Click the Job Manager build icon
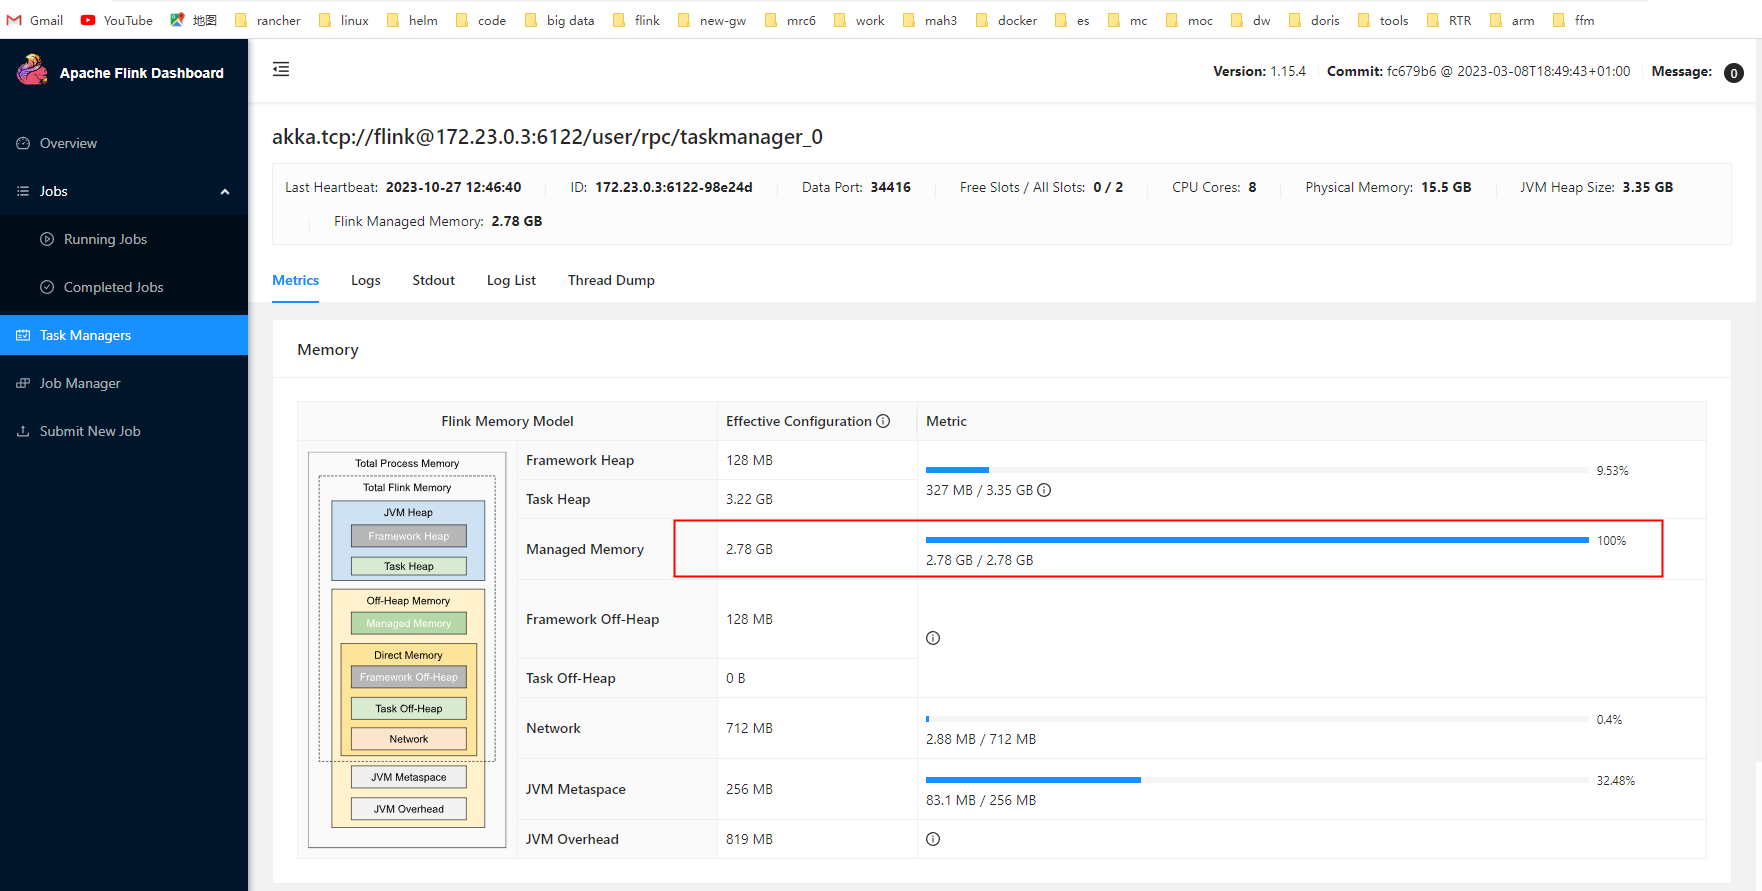The width and height of the screenshot is (1762, 891). [x=23, y=383]
